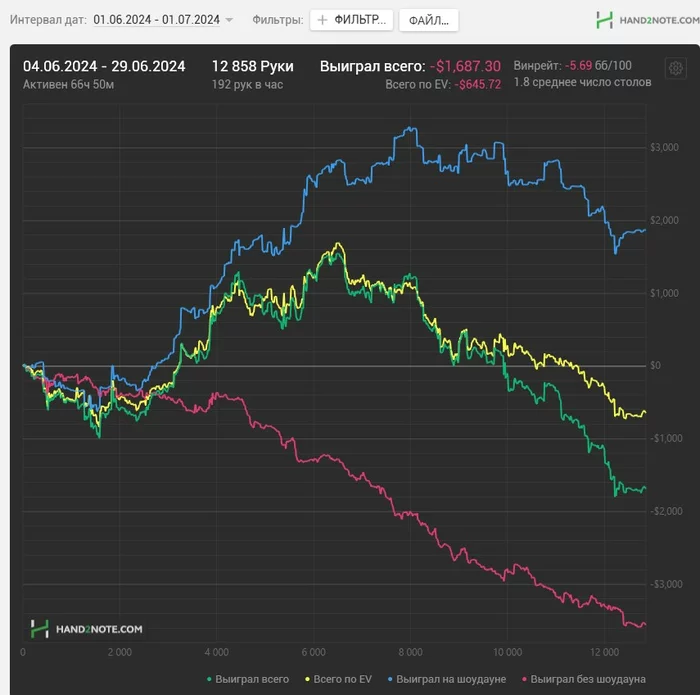This screenshot has width=700, height=695.
Task: Click the green dot for 'Выиграл всего'
Action: tap(207, 680)
